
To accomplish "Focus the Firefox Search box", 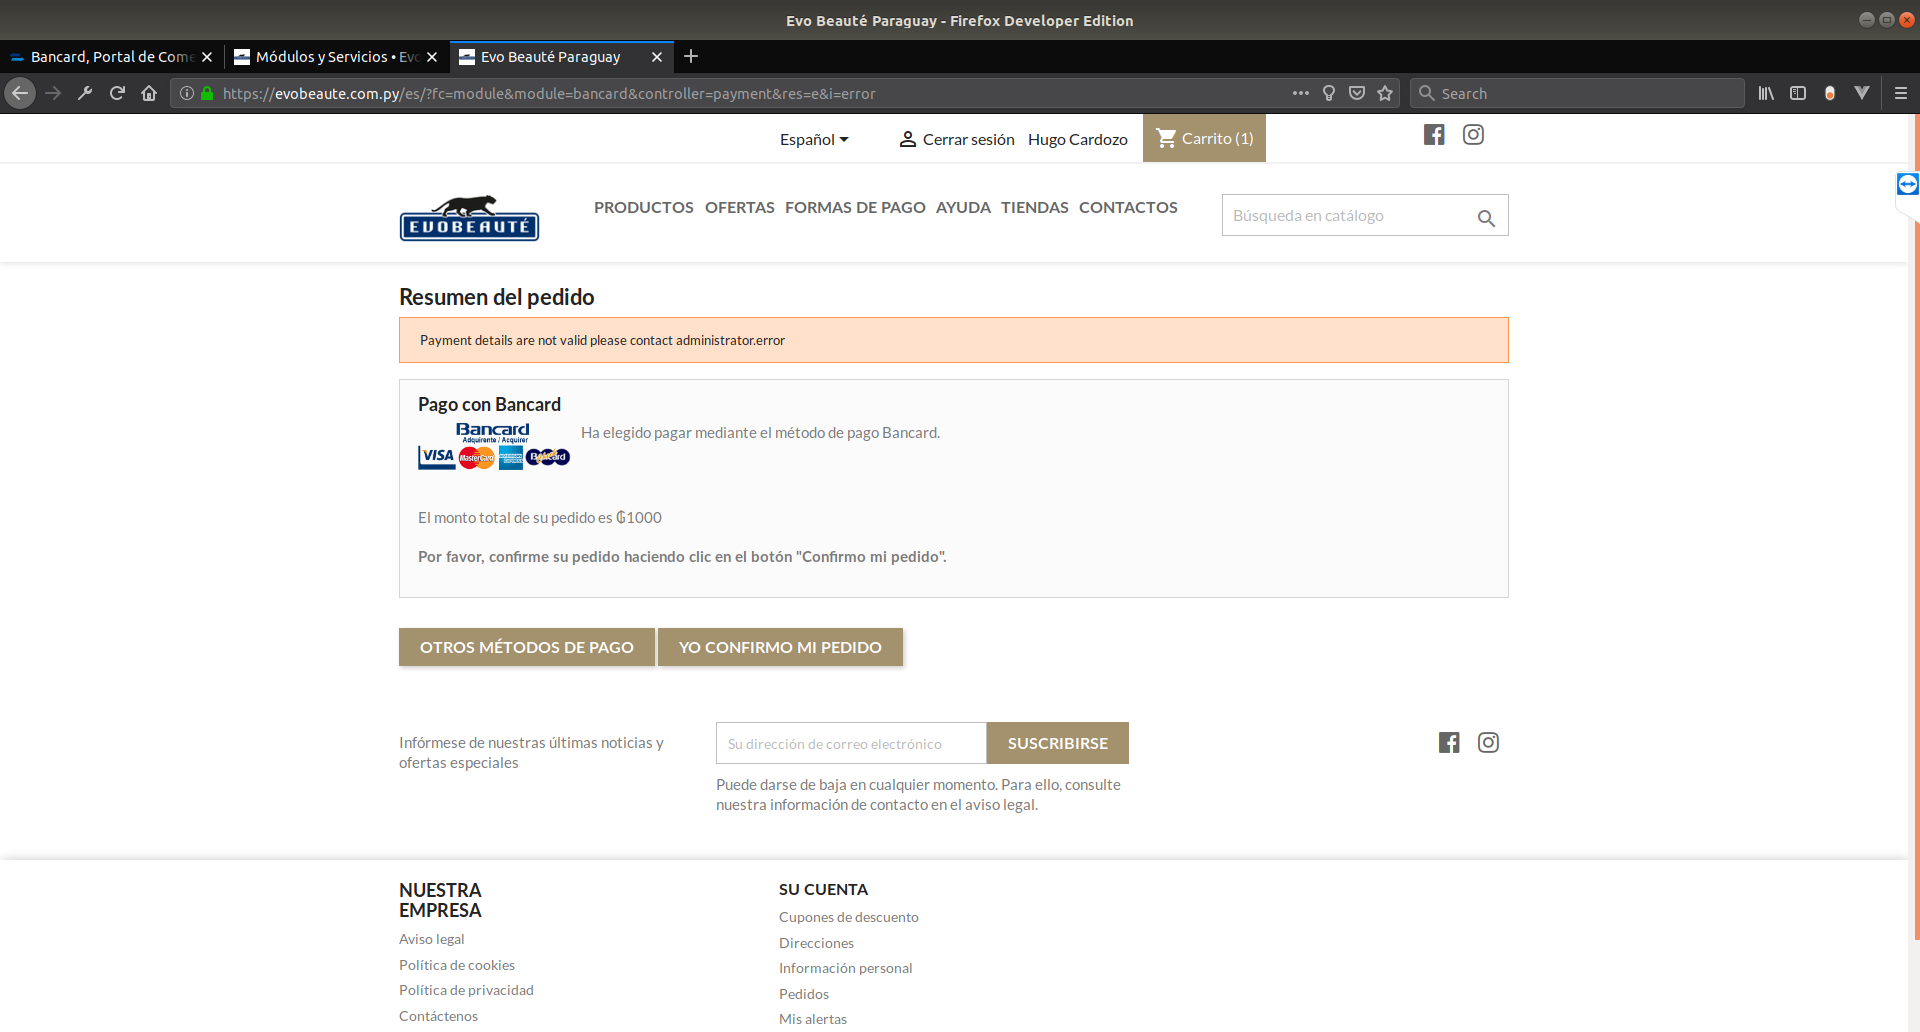I will click(1577, 93).
